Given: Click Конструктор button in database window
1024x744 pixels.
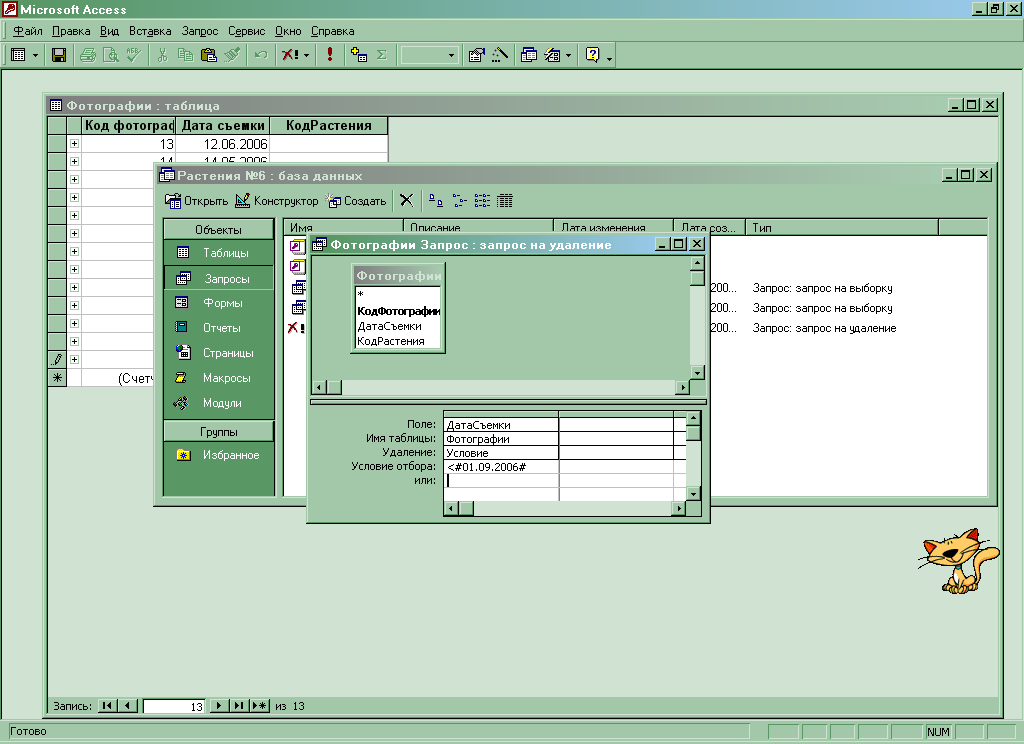Looking at the screenshot, I should [x=276, y=201].
